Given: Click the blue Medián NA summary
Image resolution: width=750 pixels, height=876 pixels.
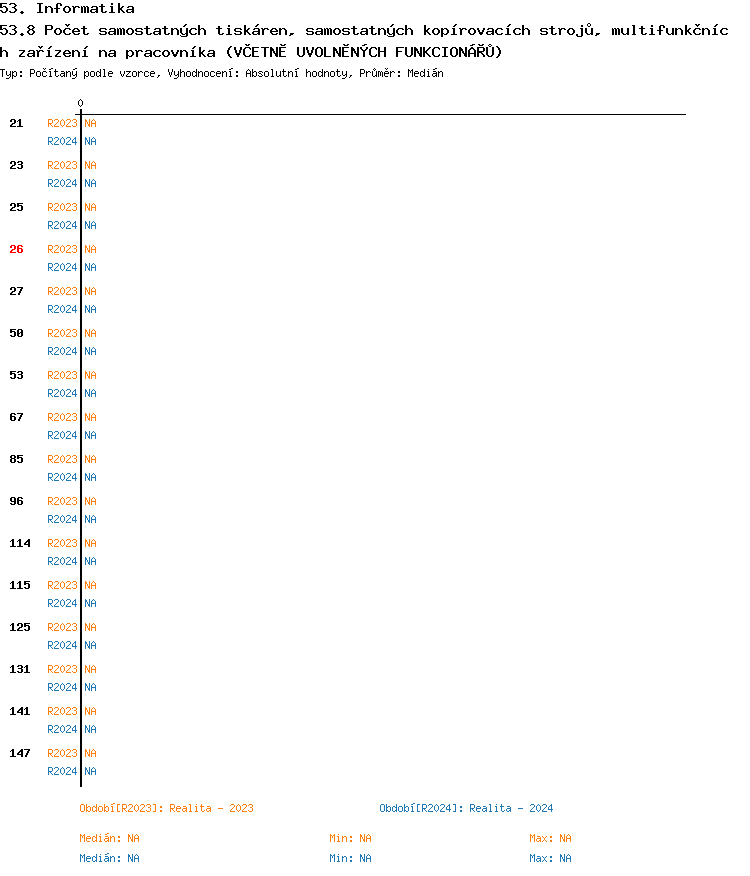Looking at the screenshot, I should (109, 858).
